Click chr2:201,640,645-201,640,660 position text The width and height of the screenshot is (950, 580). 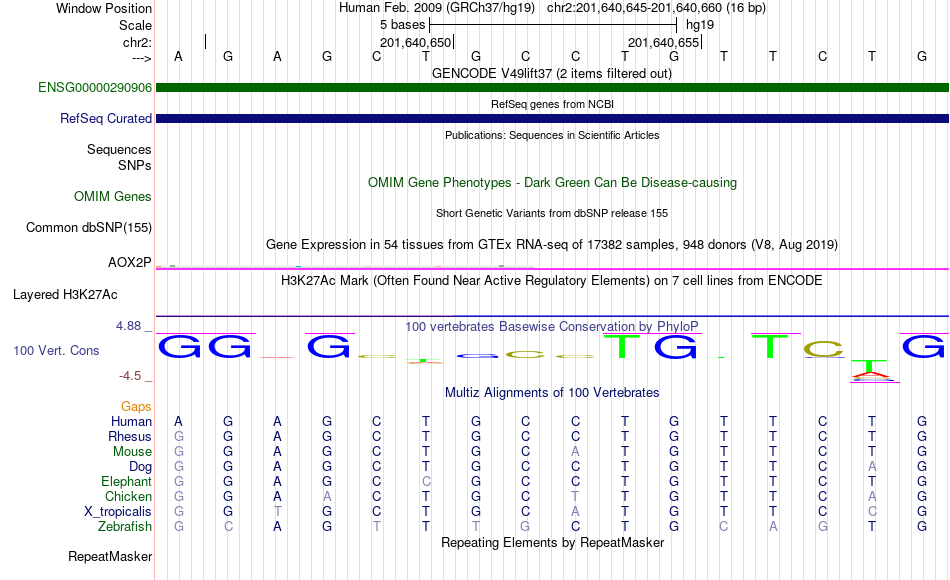point(656,8)
